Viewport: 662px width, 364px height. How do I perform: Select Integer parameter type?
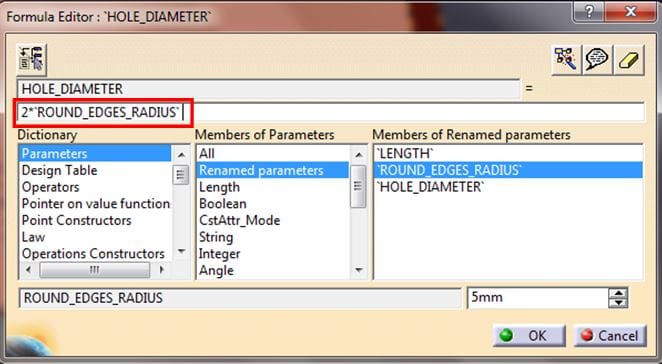pos(220,254)
